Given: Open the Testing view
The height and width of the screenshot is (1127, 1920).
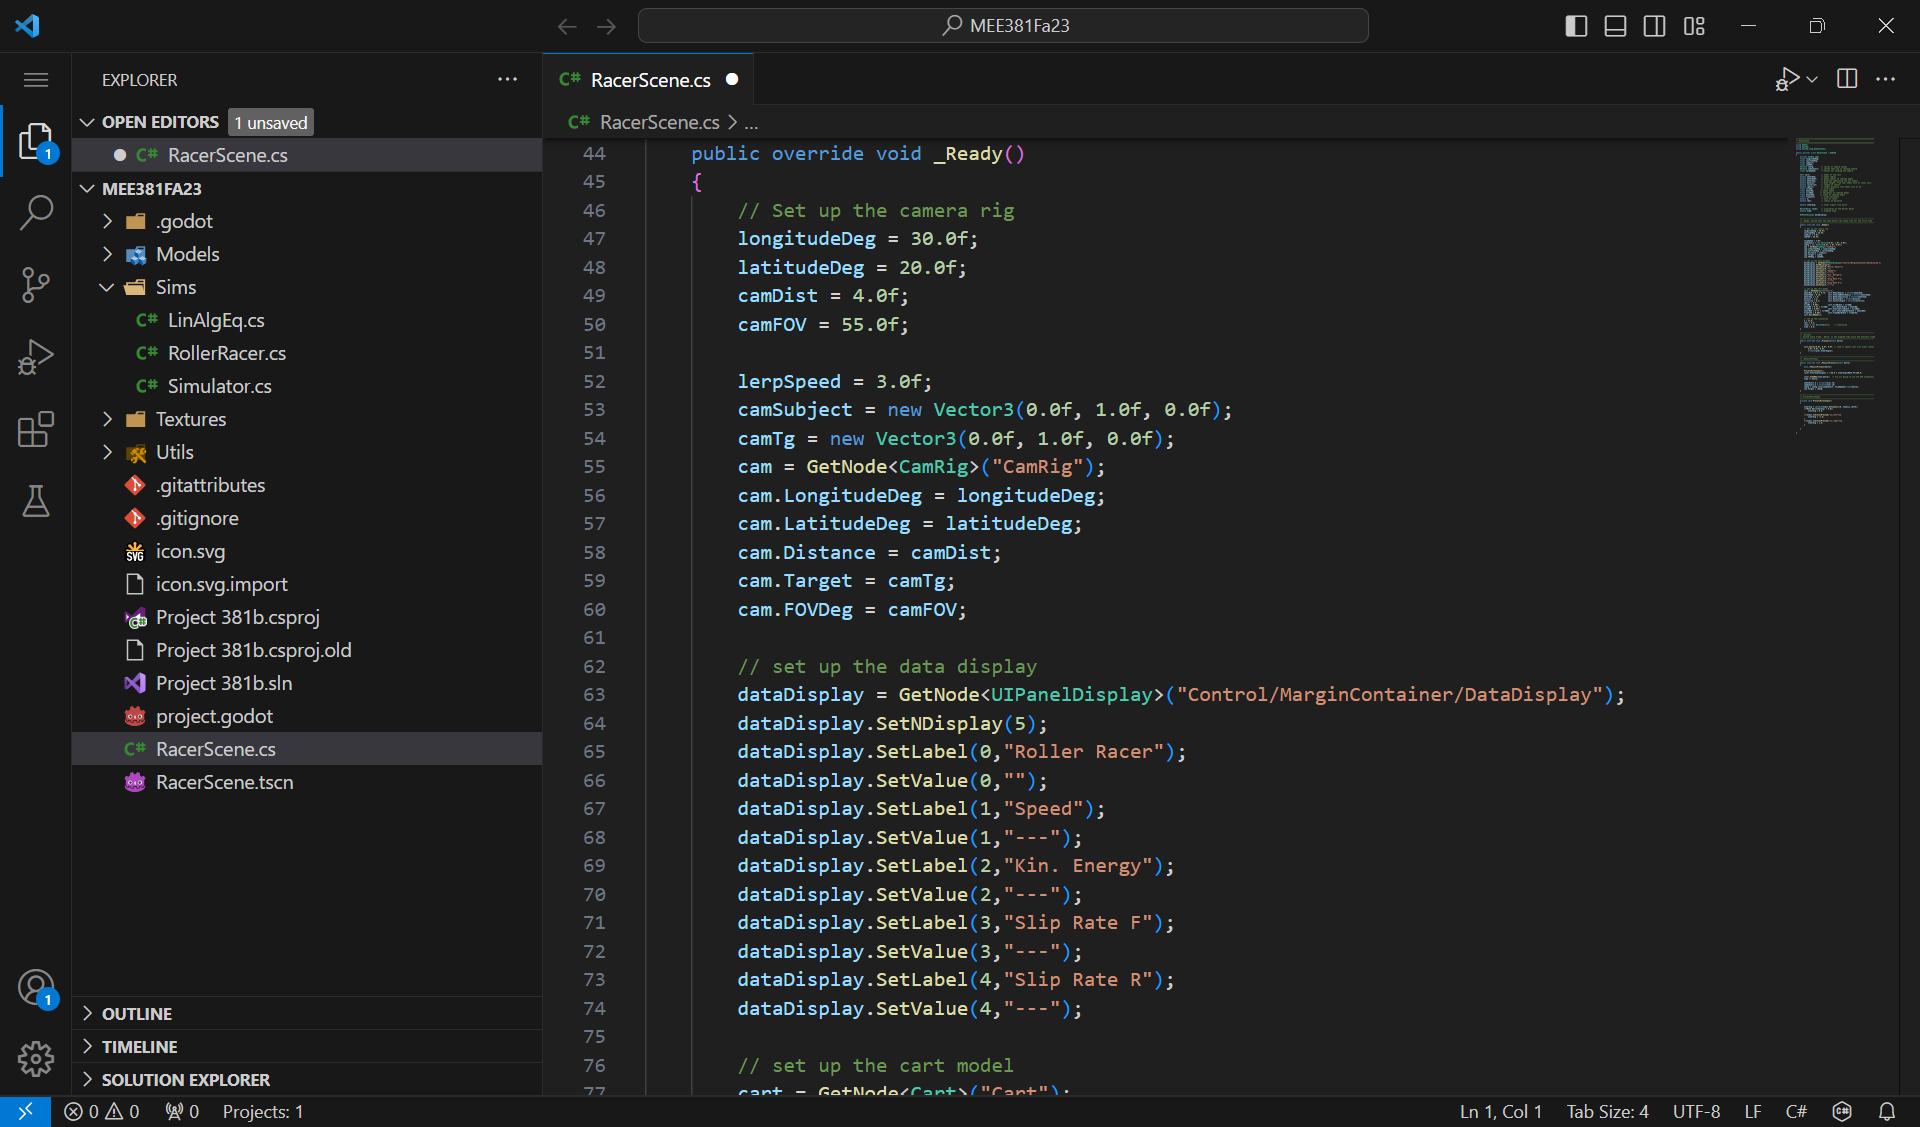Looking at the screenshot, I should [36, 502].
